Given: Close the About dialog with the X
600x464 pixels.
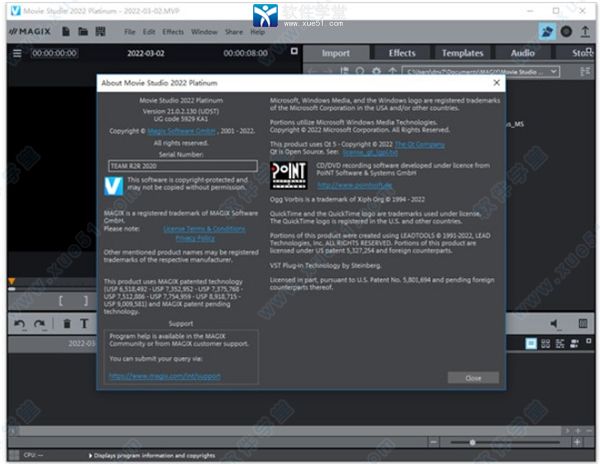Looking at the screenshot, I should (x=497, y=83).
